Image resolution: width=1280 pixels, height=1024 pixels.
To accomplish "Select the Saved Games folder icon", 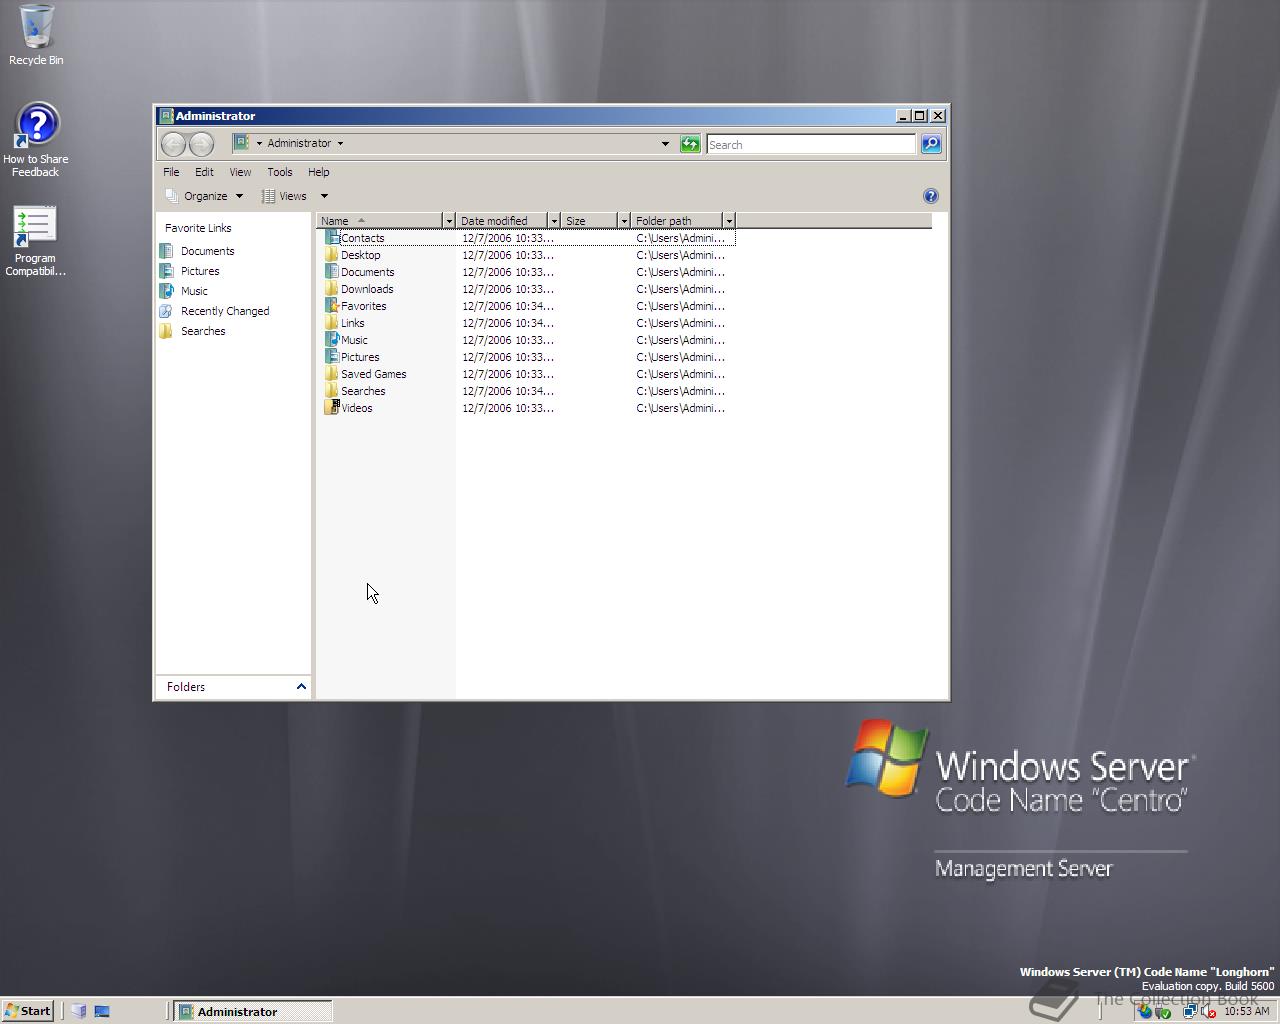I will coord(332,374).
